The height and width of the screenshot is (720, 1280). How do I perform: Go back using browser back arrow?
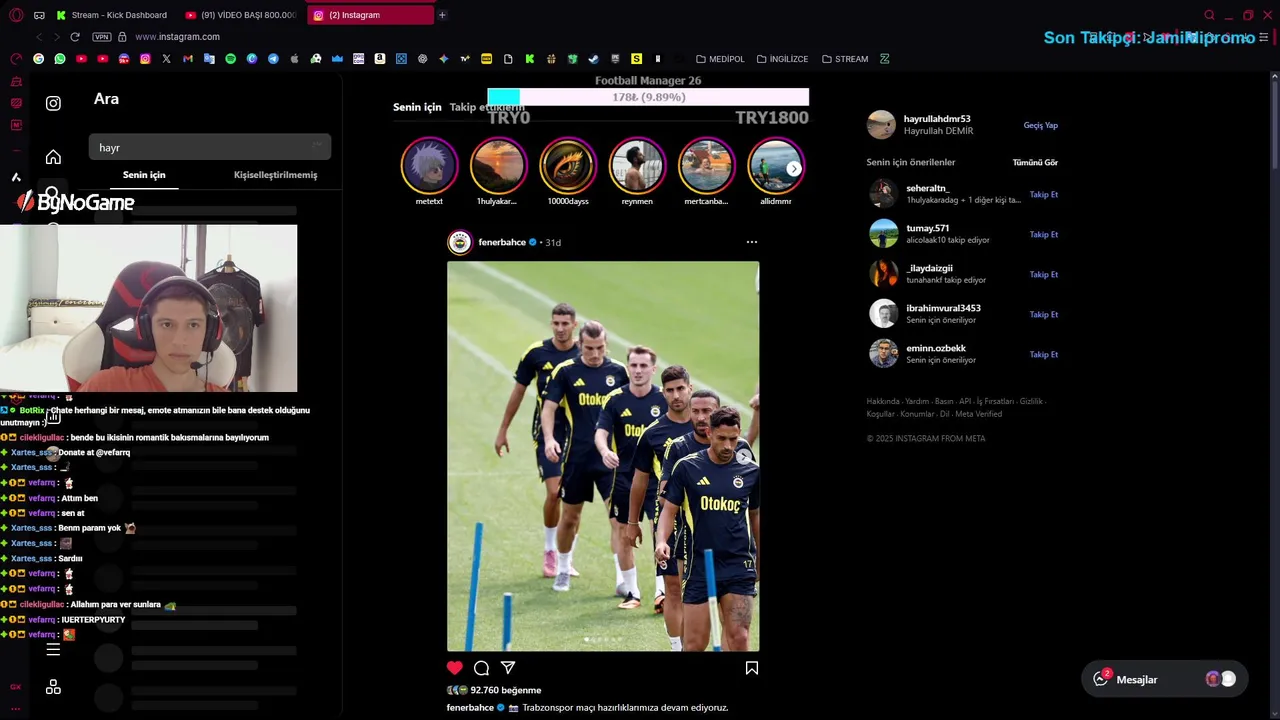pos(39,37)
